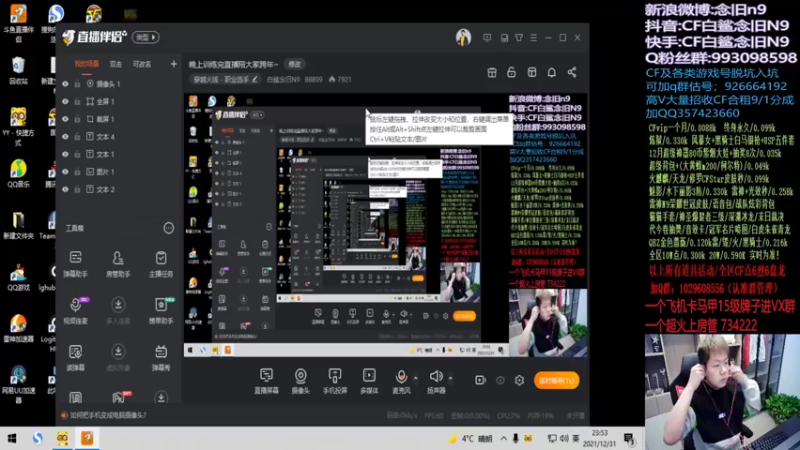Hide the 摄像头 1 source

point(65,84)
